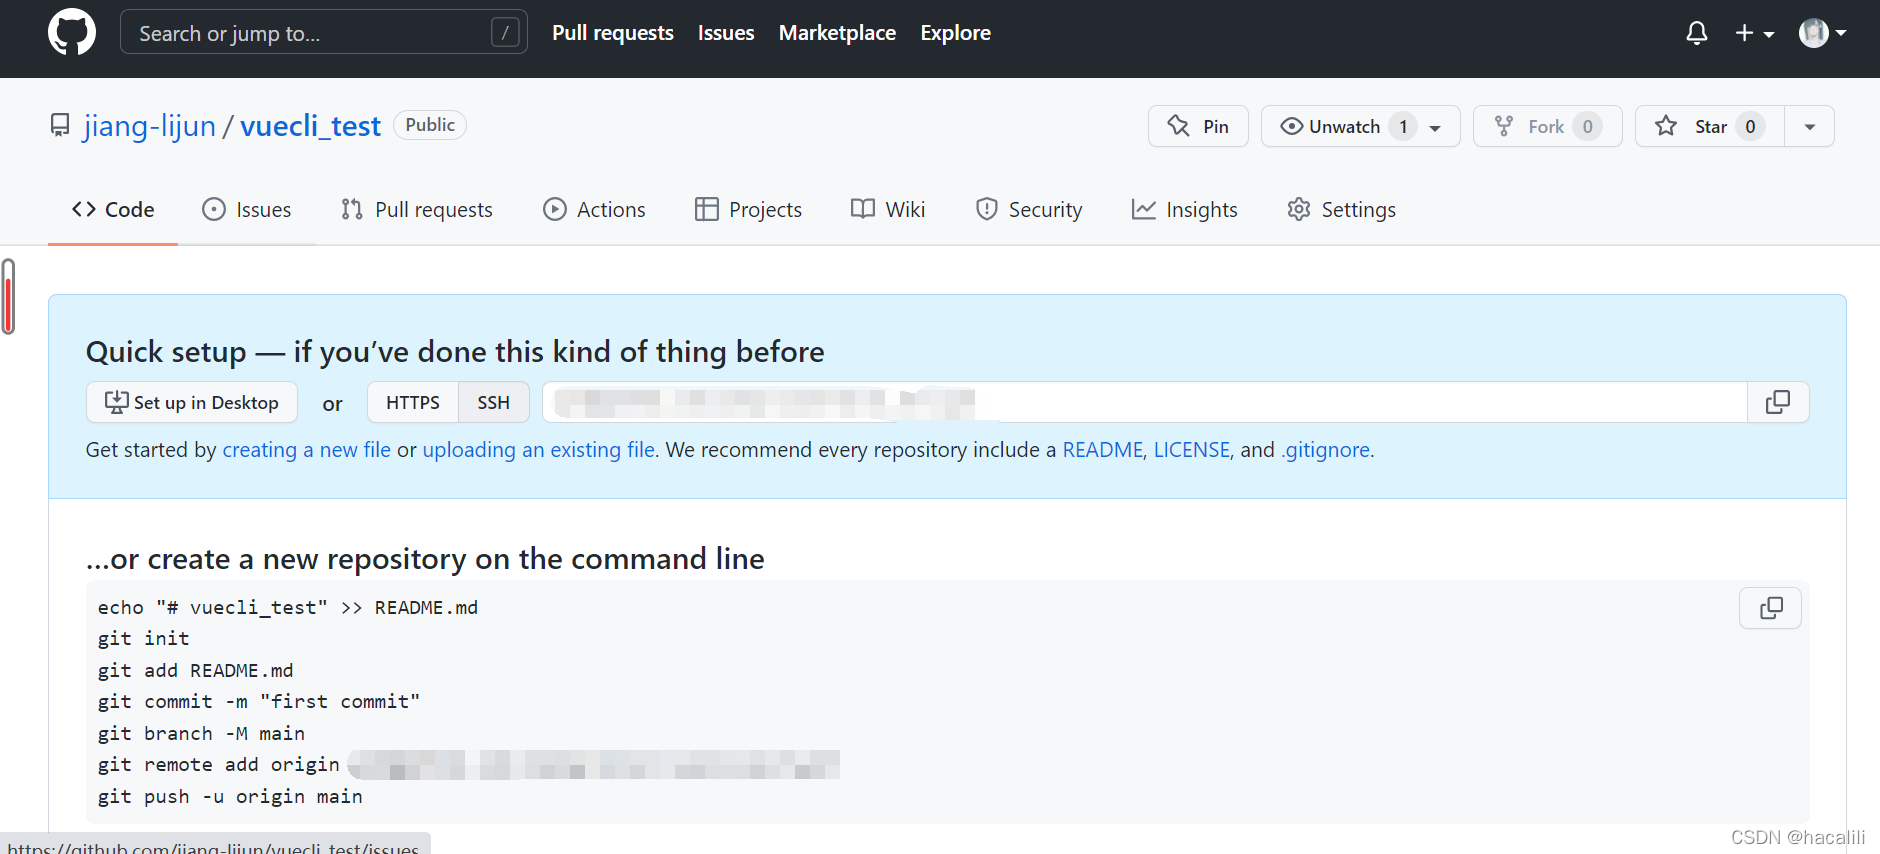Image resolution: width=1880 pixels, height=854 pixels.
Task: Expand the Unwatch dropdown caret
Action: pyautogui.click(x=1435, y=127)
